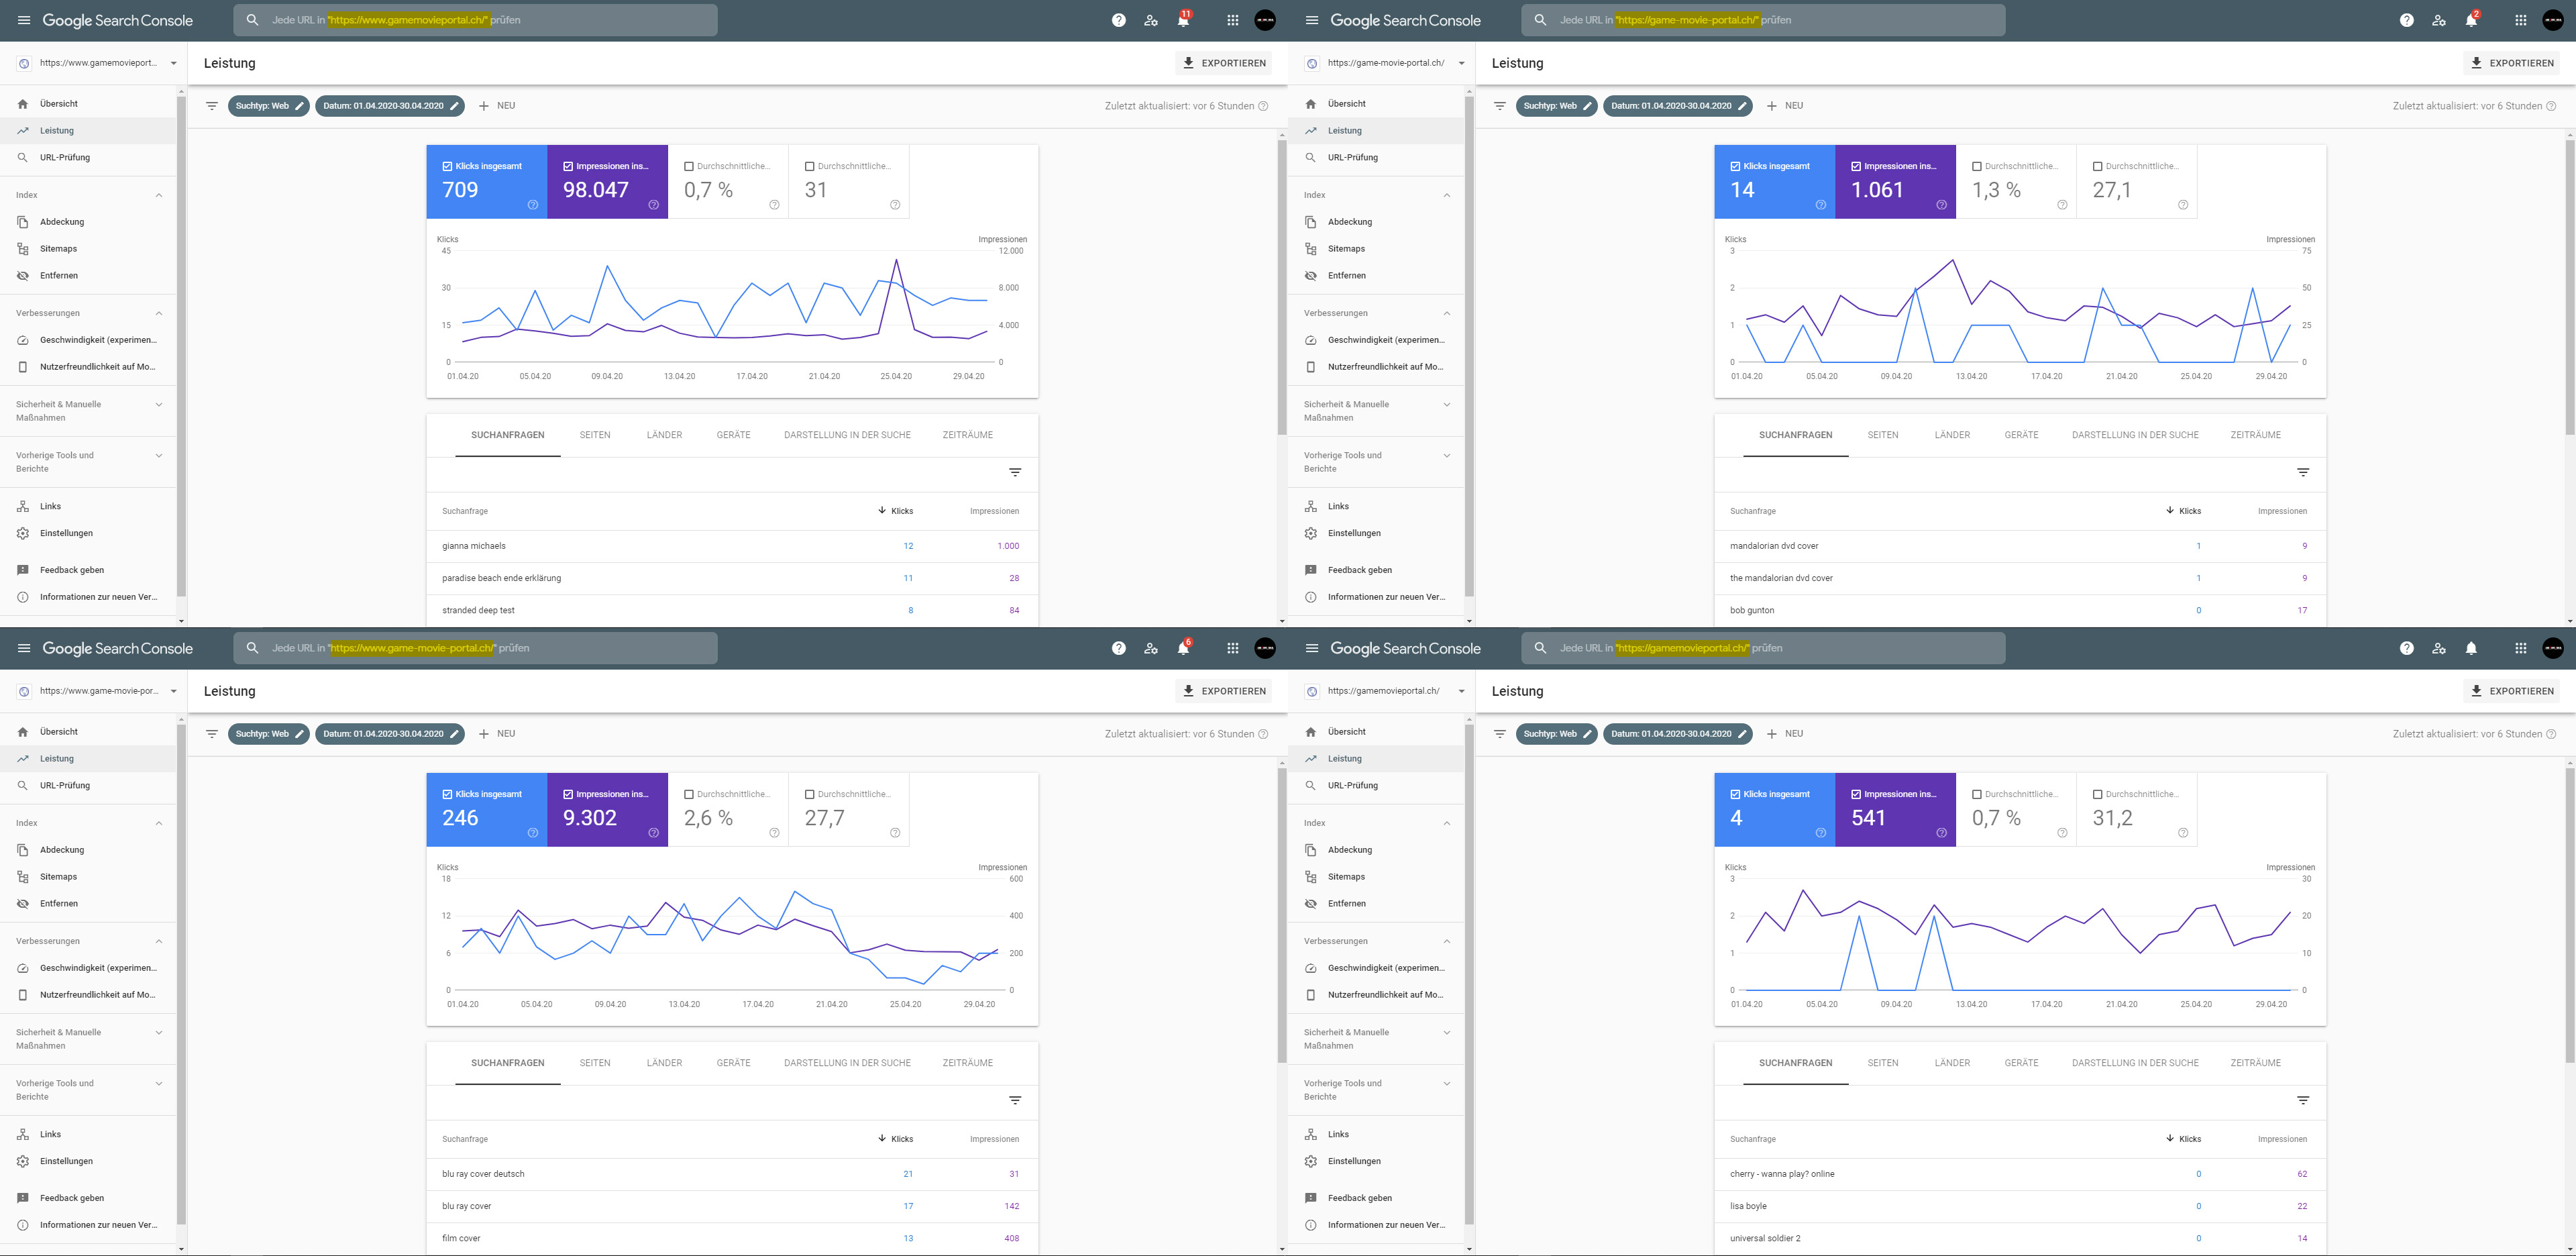2576x1256 pixels.
Task: Click table filter icon above 'mandalorian dvd cover' row
Action: [x=2303, y=472]
